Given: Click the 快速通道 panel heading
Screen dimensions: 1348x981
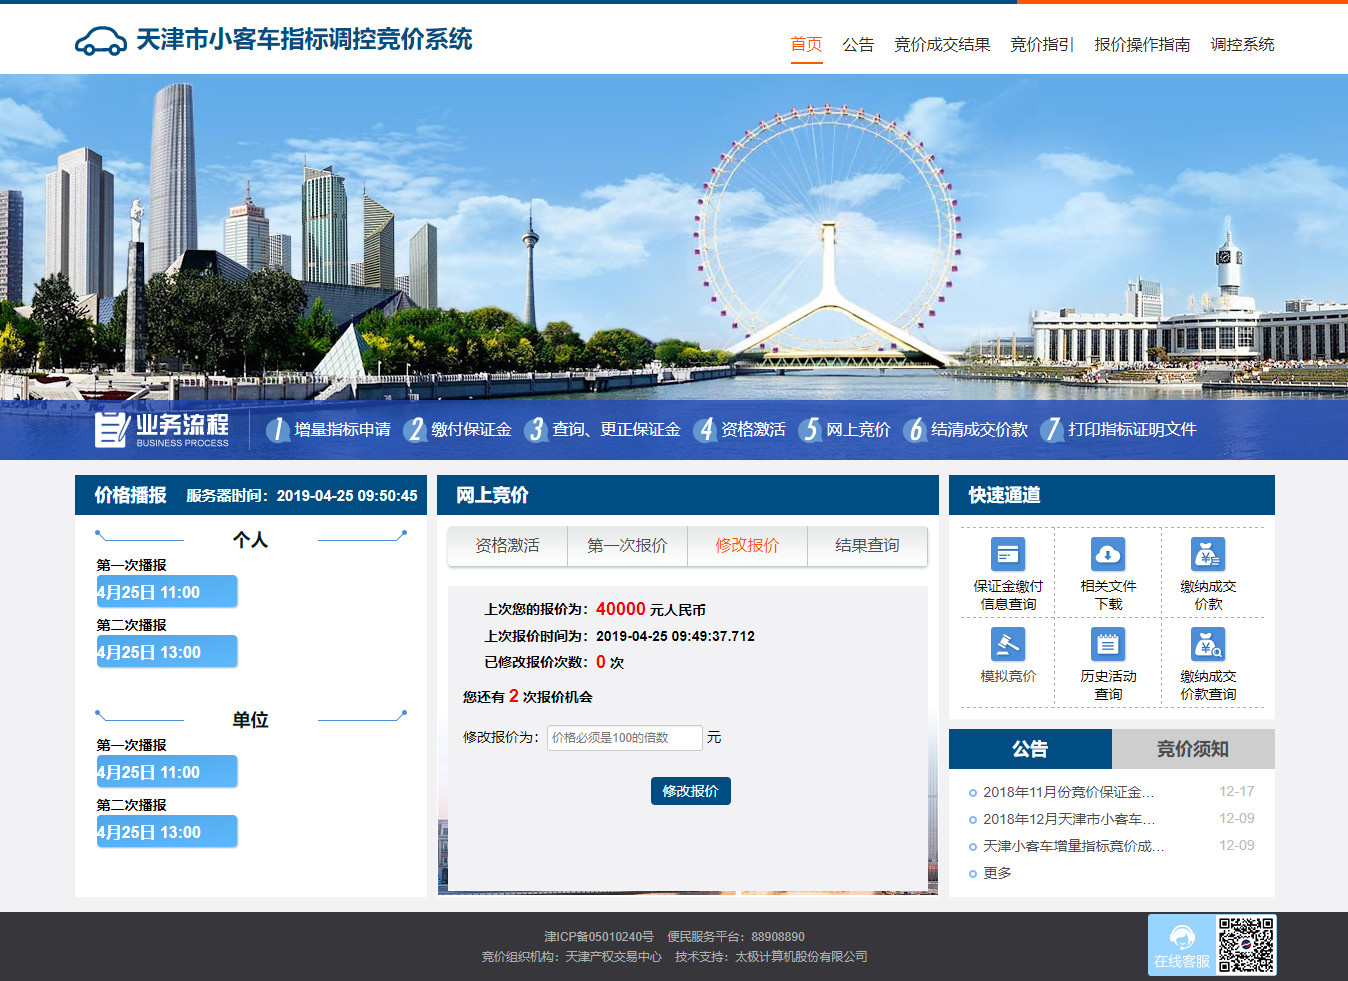Looking at the screenshot, I should pos(1004,495).
